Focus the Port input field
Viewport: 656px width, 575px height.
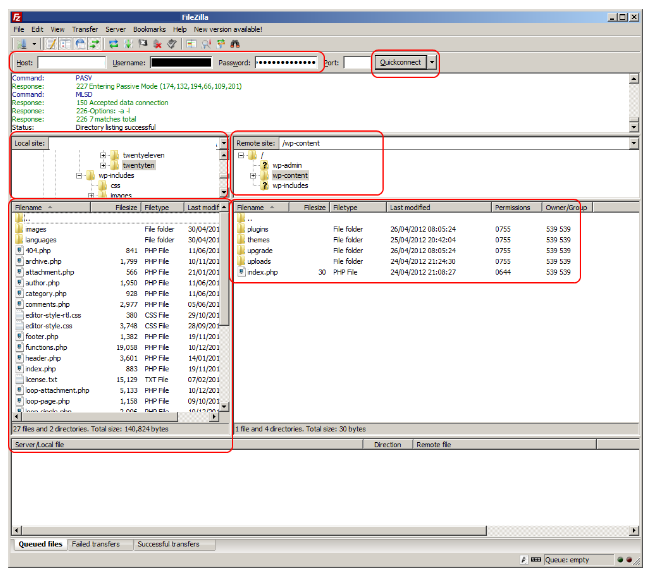click(357, 62)
